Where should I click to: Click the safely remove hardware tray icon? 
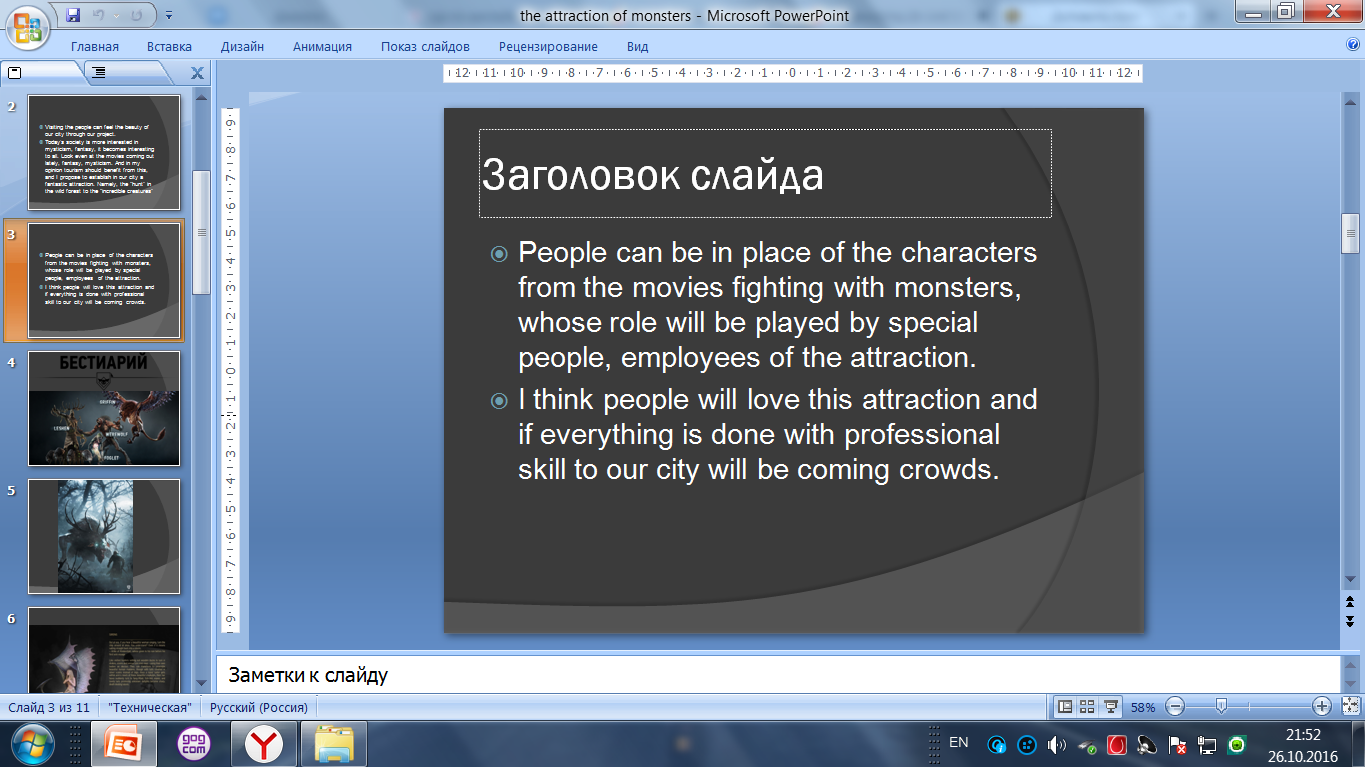pyautogui.click(x=1087, y=745)
